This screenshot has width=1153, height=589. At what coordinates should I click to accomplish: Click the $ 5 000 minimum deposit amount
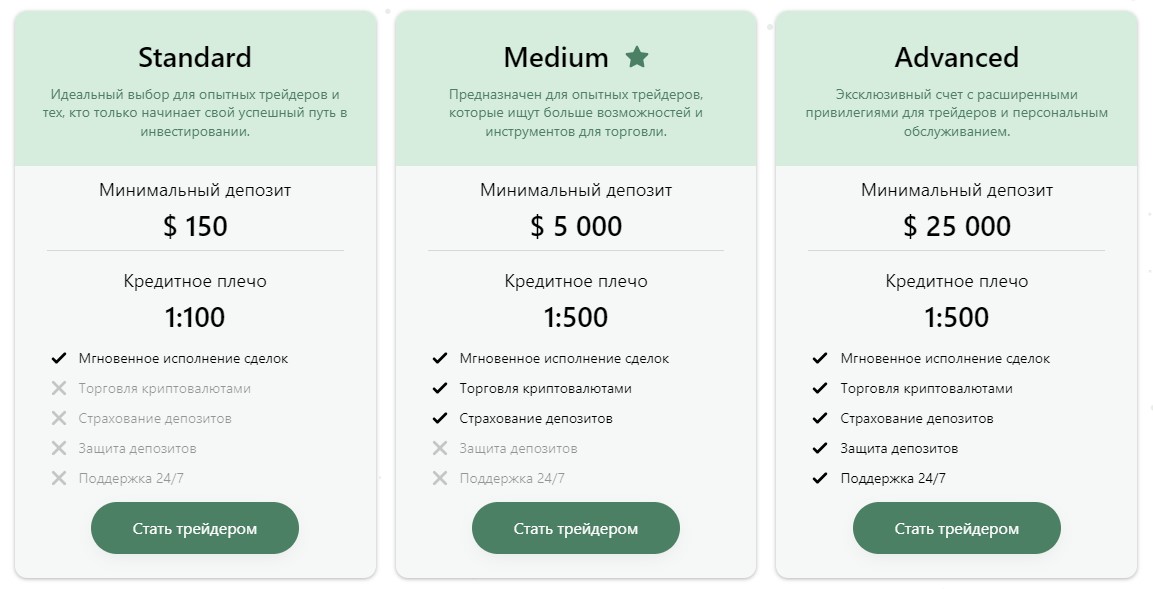(576, 227)
